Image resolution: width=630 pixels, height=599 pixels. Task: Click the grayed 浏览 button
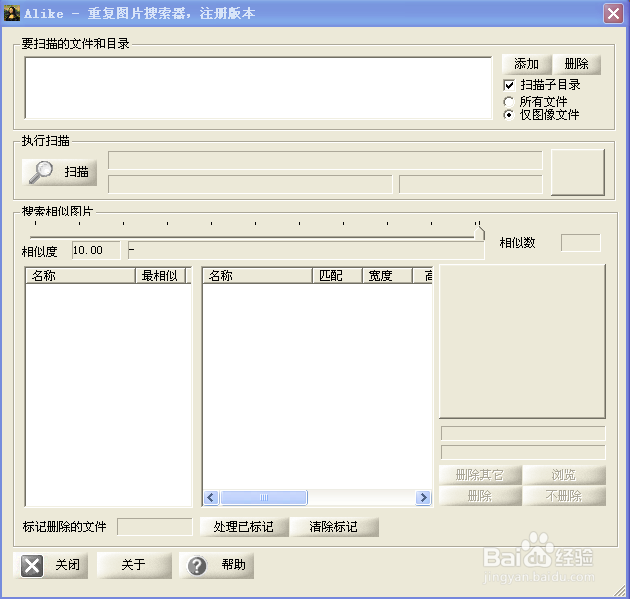564,475
